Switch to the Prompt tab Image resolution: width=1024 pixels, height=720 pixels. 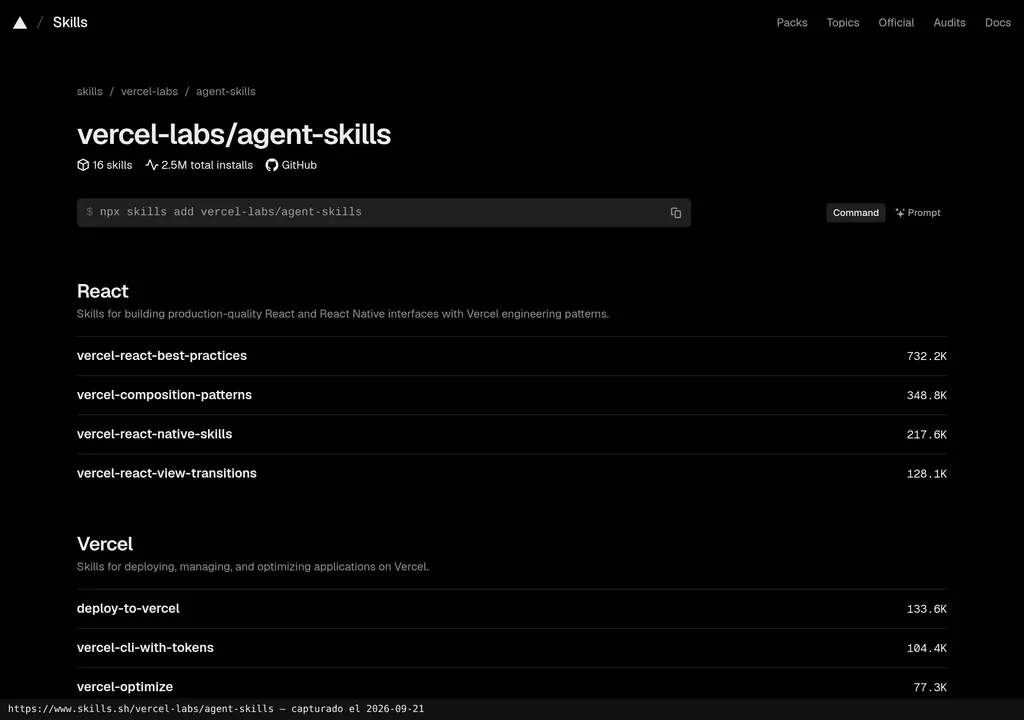tap(918, 213)
